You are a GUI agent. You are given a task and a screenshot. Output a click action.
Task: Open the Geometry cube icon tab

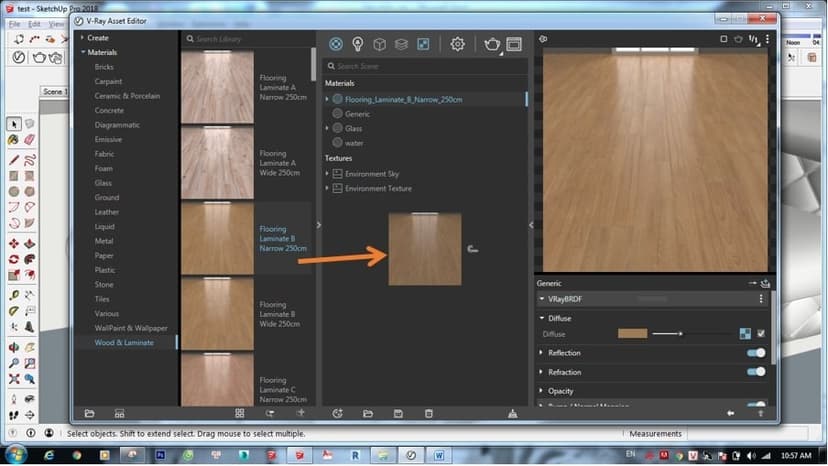click(379, 44)
